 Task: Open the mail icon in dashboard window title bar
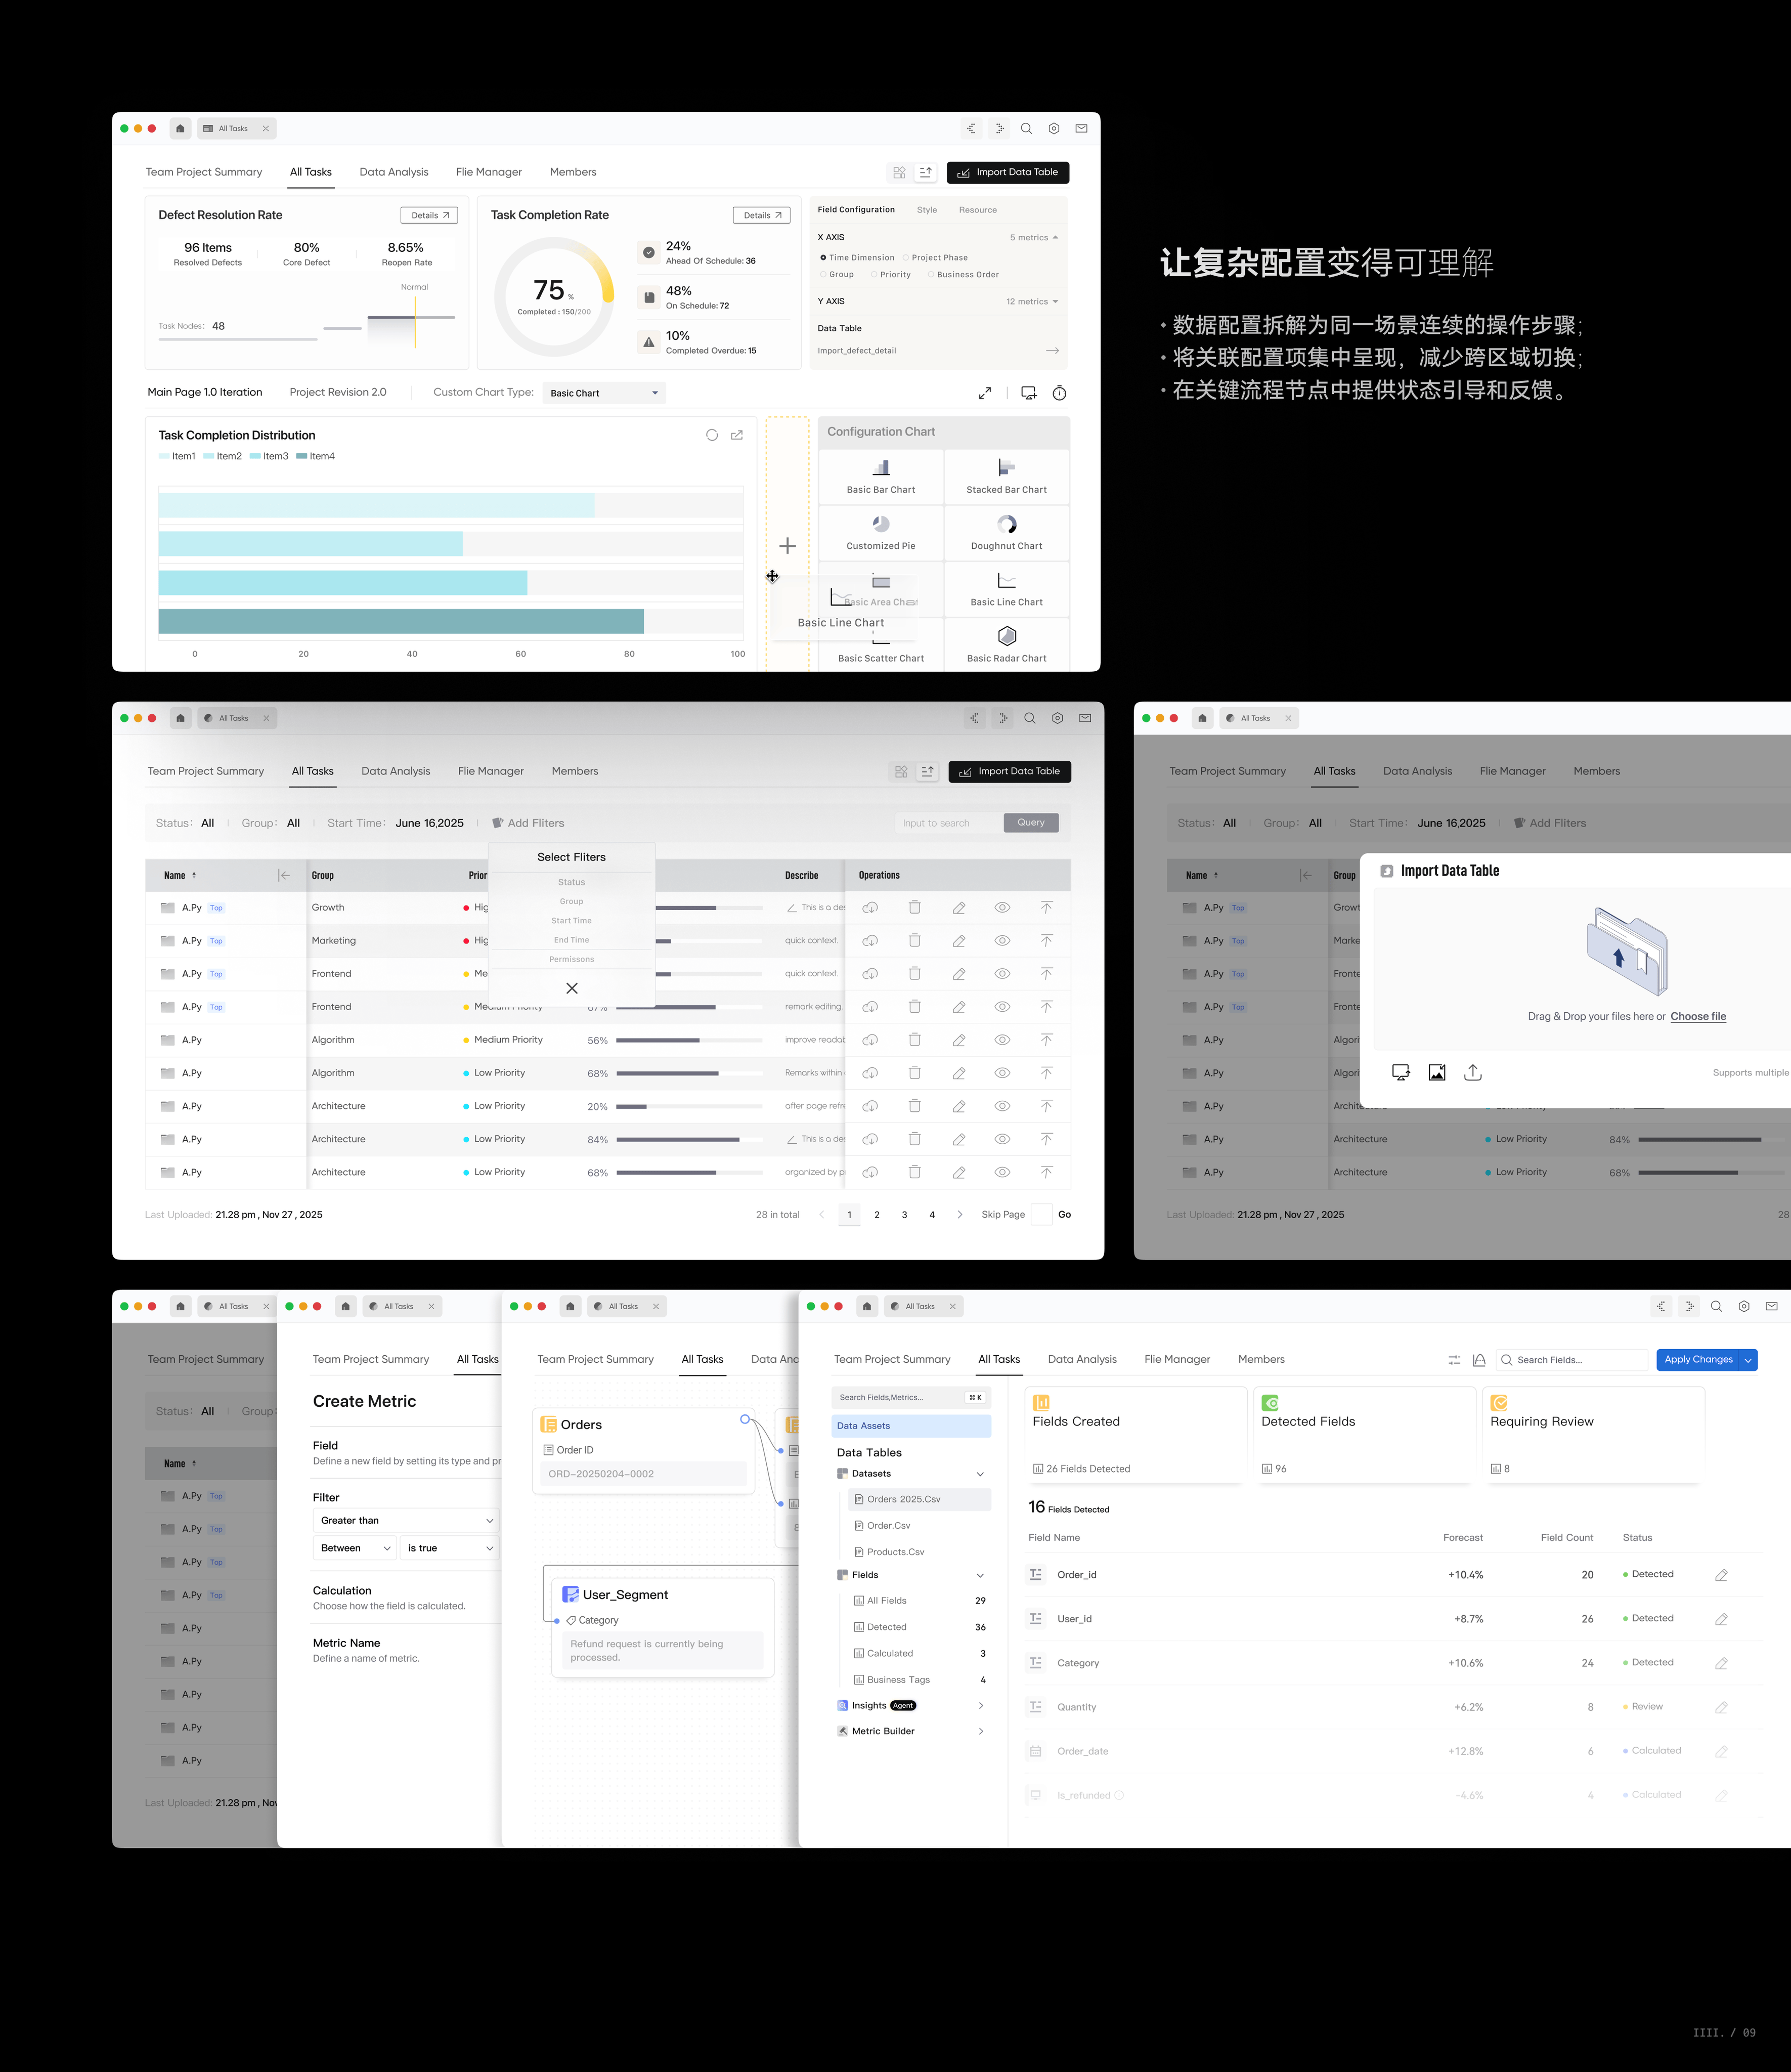(1081, 128)
